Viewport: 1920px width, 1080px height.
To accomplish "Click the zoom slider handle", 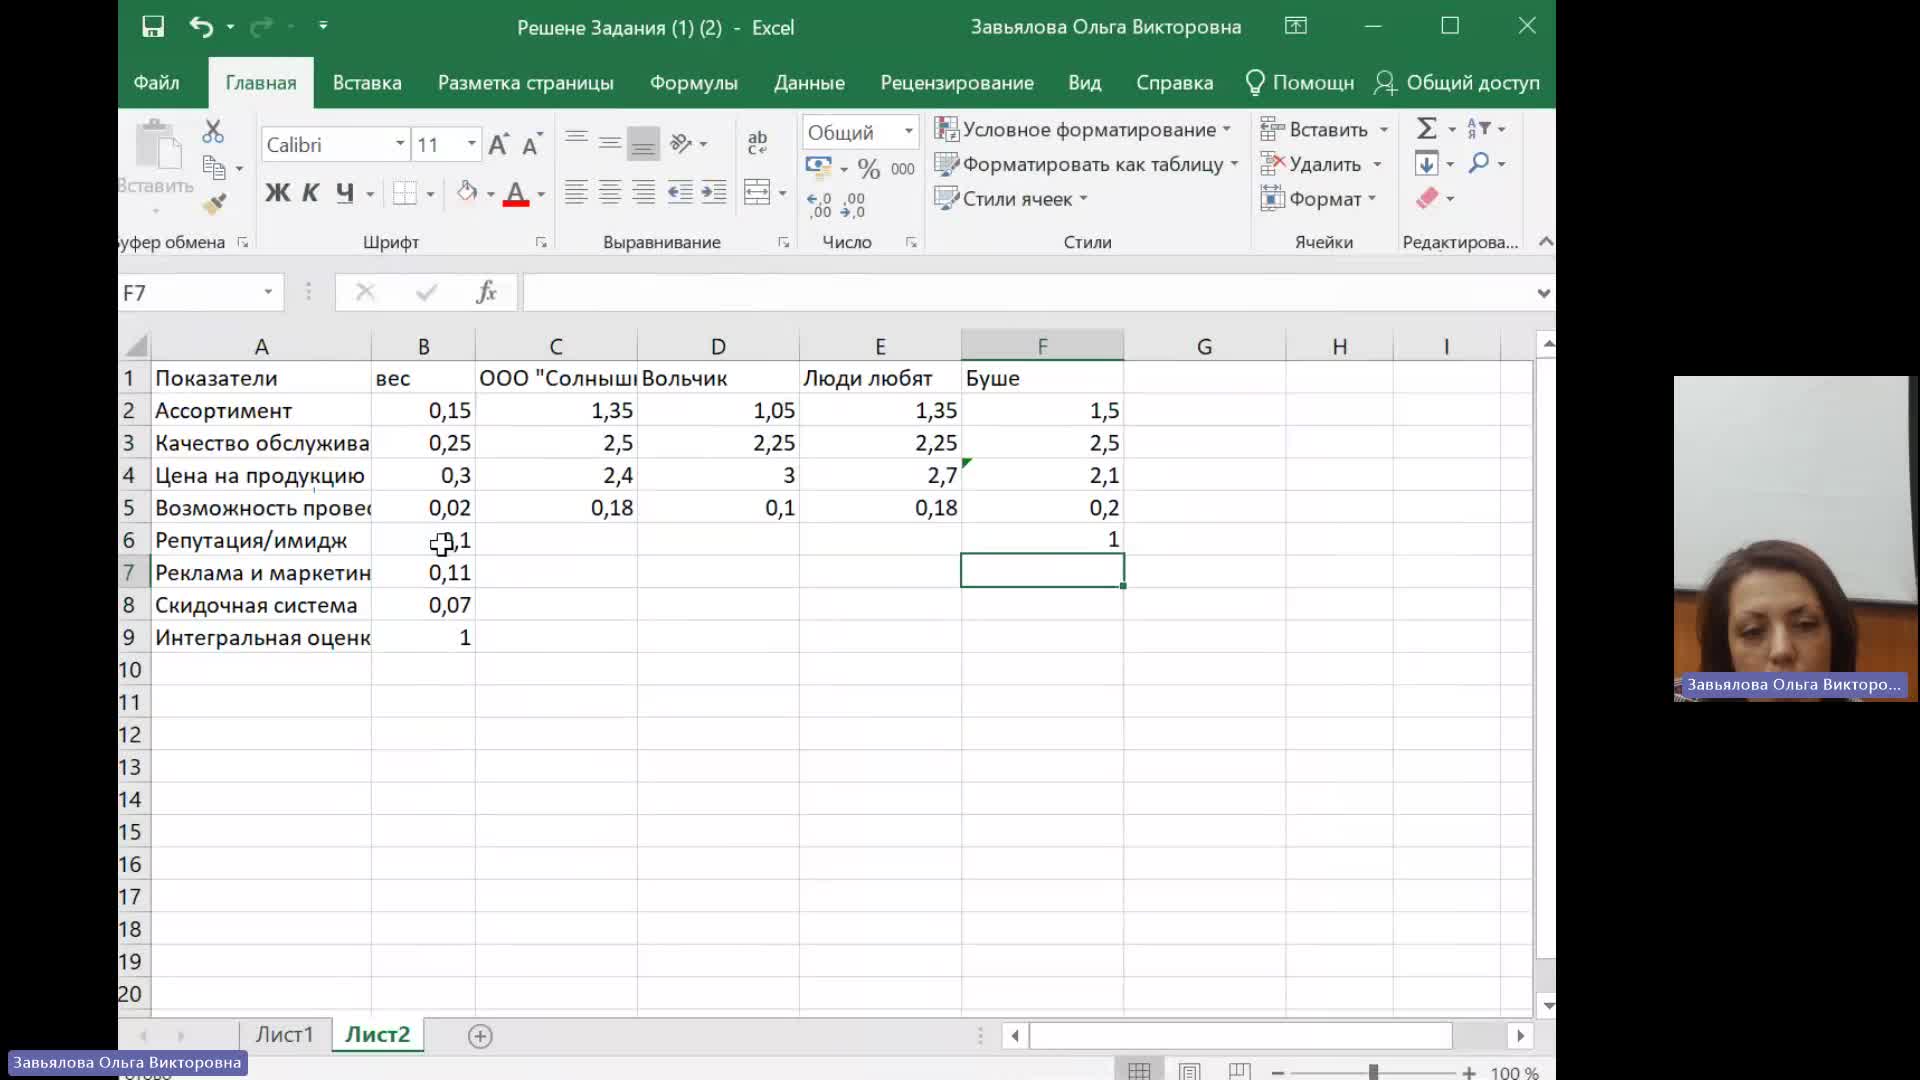I will [x=1373, y=1072].
